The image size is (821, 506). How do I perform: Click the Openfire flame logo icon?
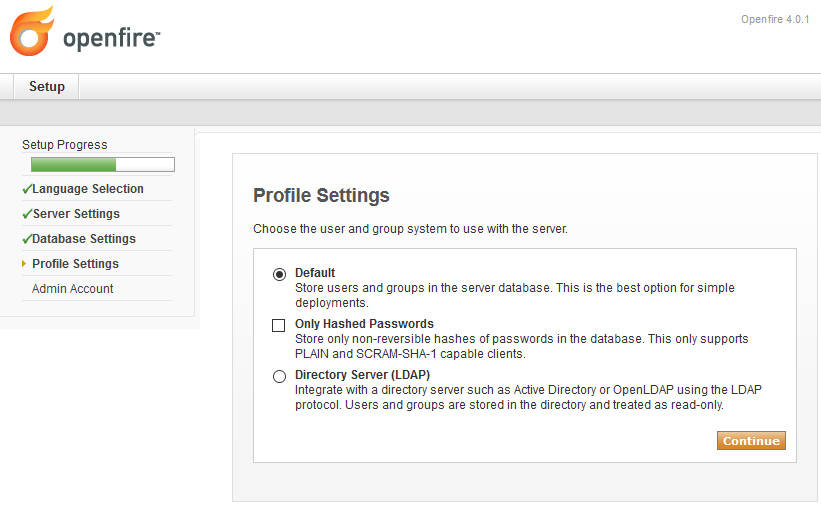pos(31,31)
